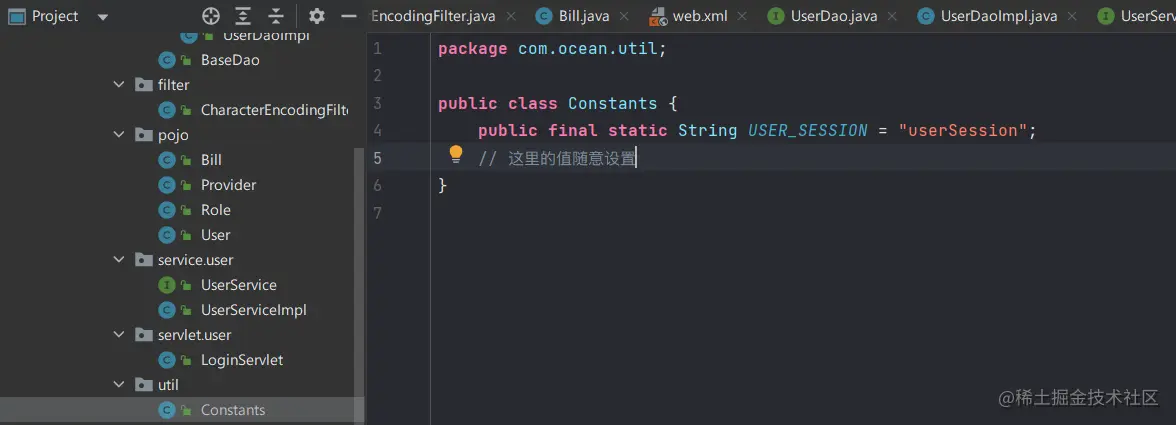This screenshot has height=425, width=1176.
Task: Click the class icon next to Provider
Action: coord(166,184)
